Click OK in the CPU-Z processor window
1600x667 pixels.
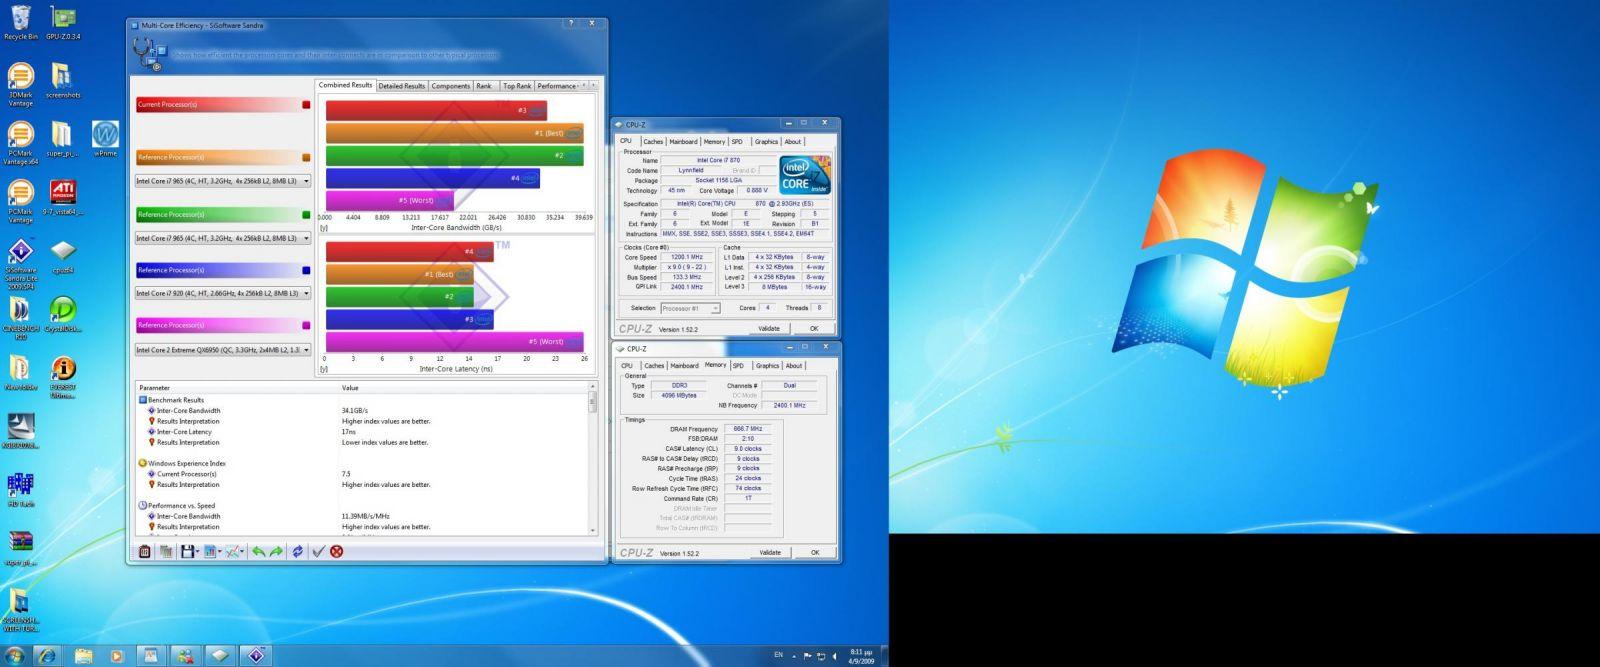pos(814,328)
